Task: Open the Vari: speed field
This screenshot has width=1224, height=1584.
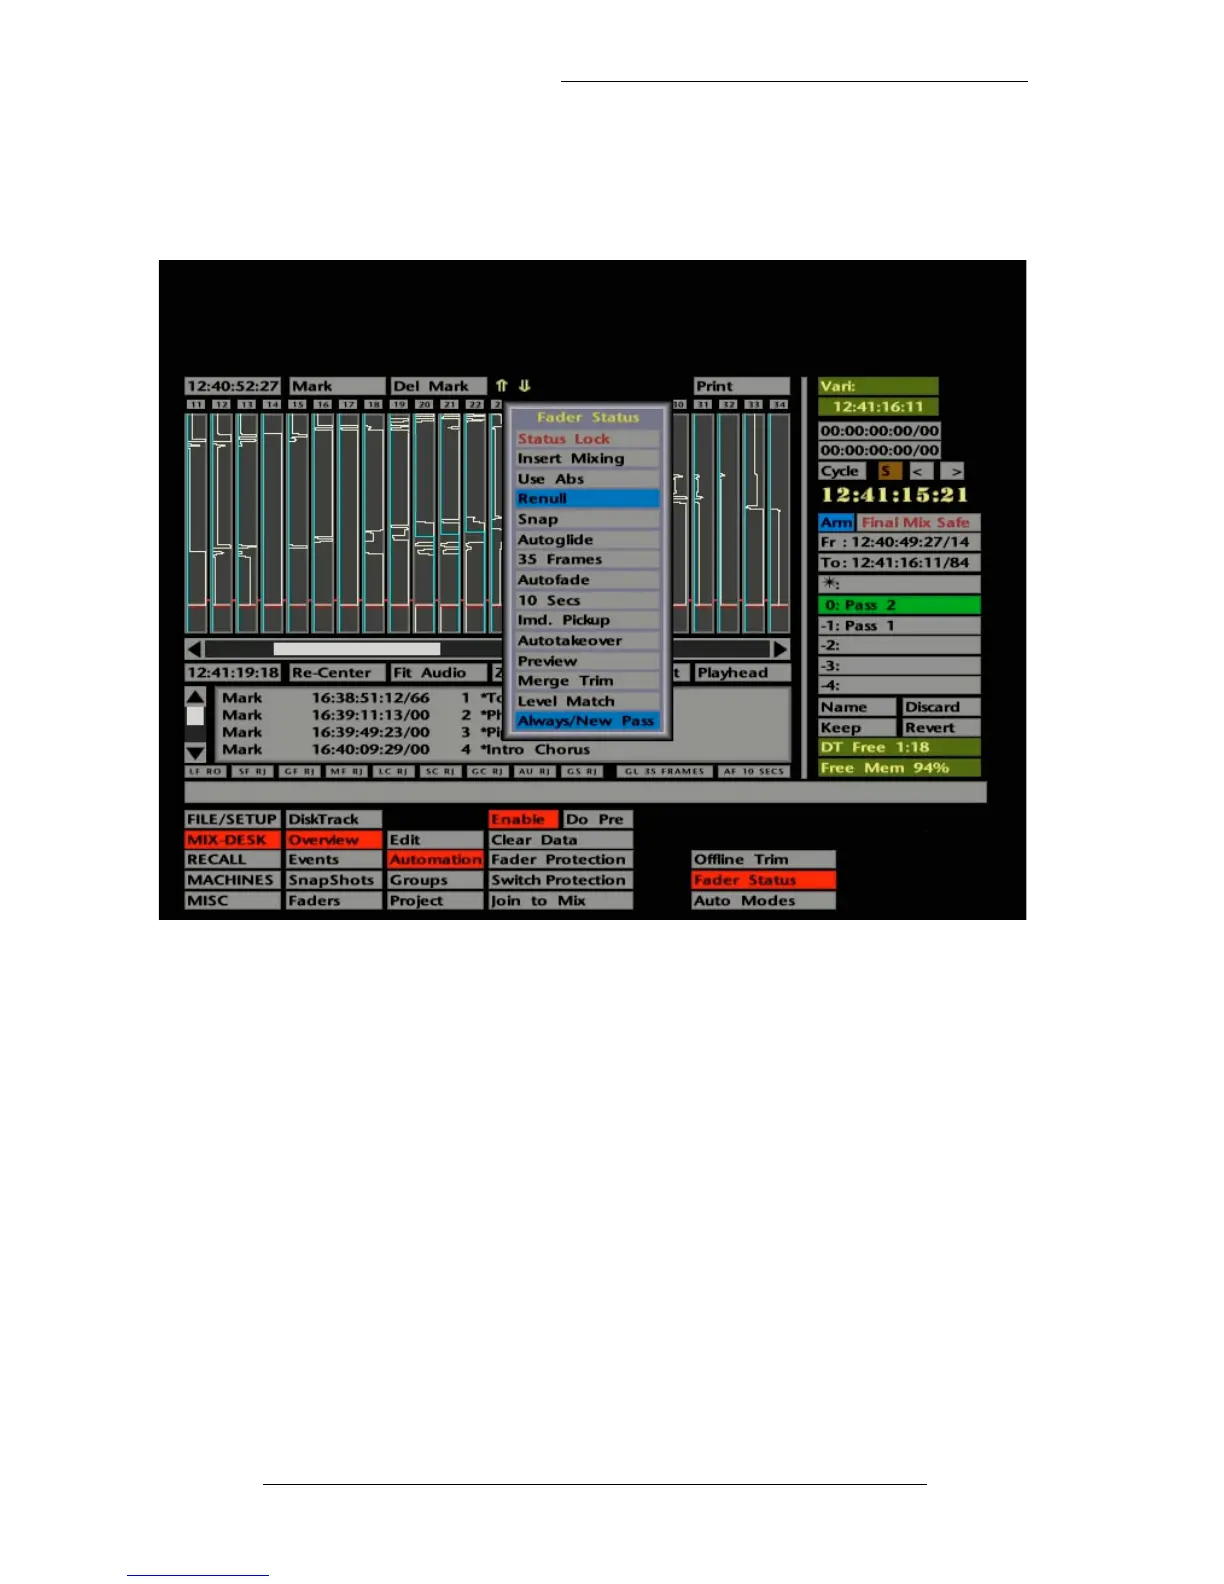Action: click(878, 386)
